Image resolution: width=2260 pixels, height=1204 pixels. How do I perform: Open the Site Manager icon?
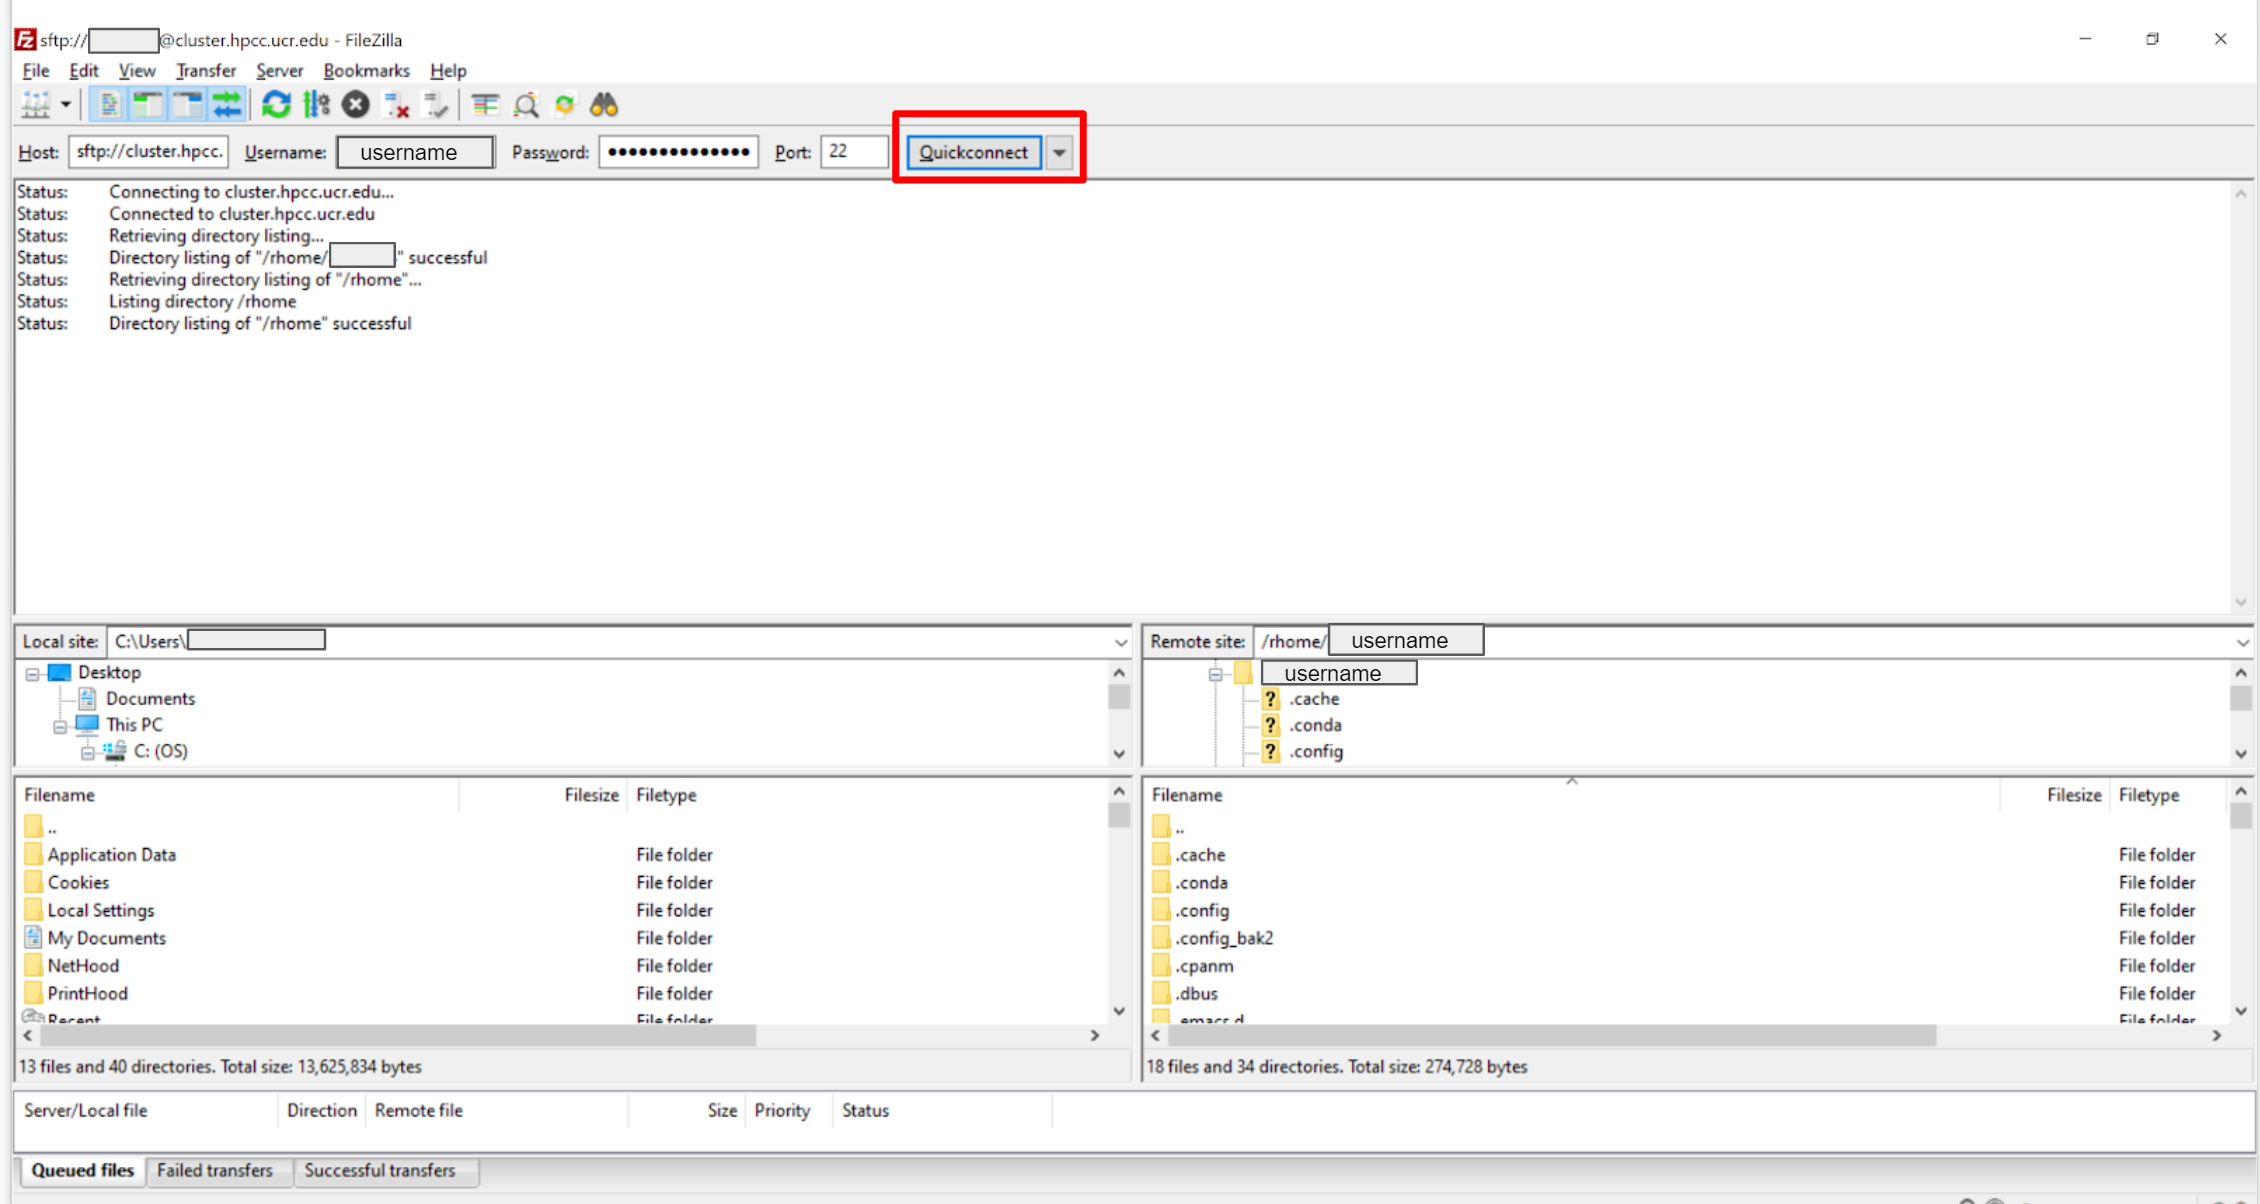coord(36,104)
